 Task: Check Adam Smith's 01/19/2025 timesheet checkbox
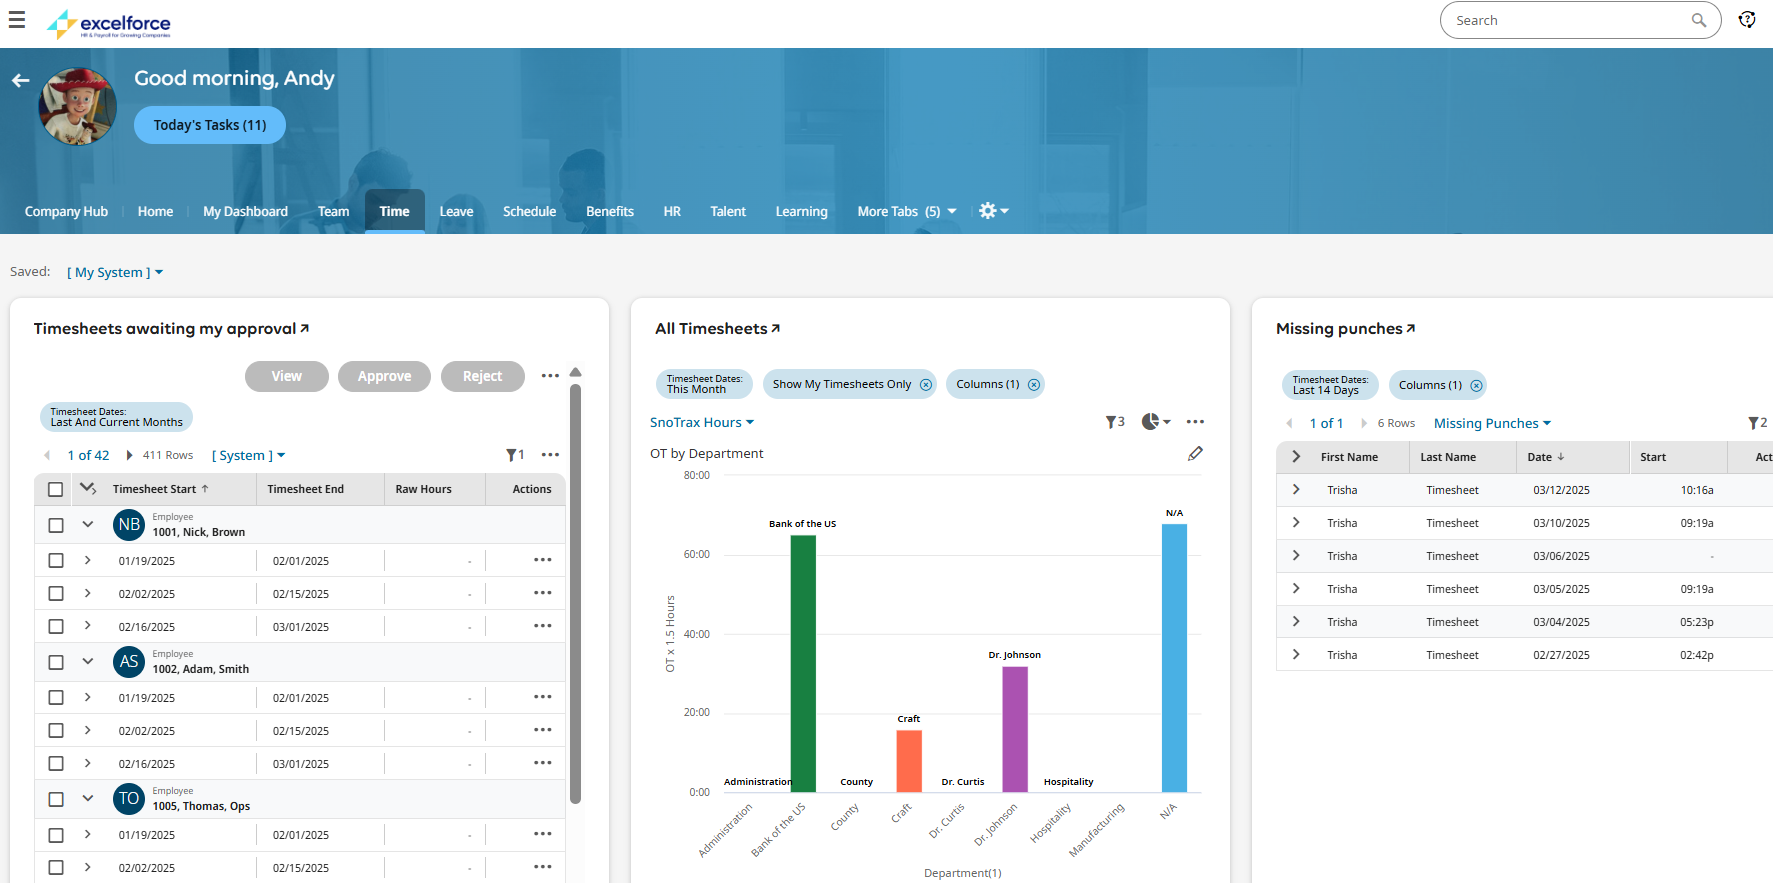tap(56, 698)
